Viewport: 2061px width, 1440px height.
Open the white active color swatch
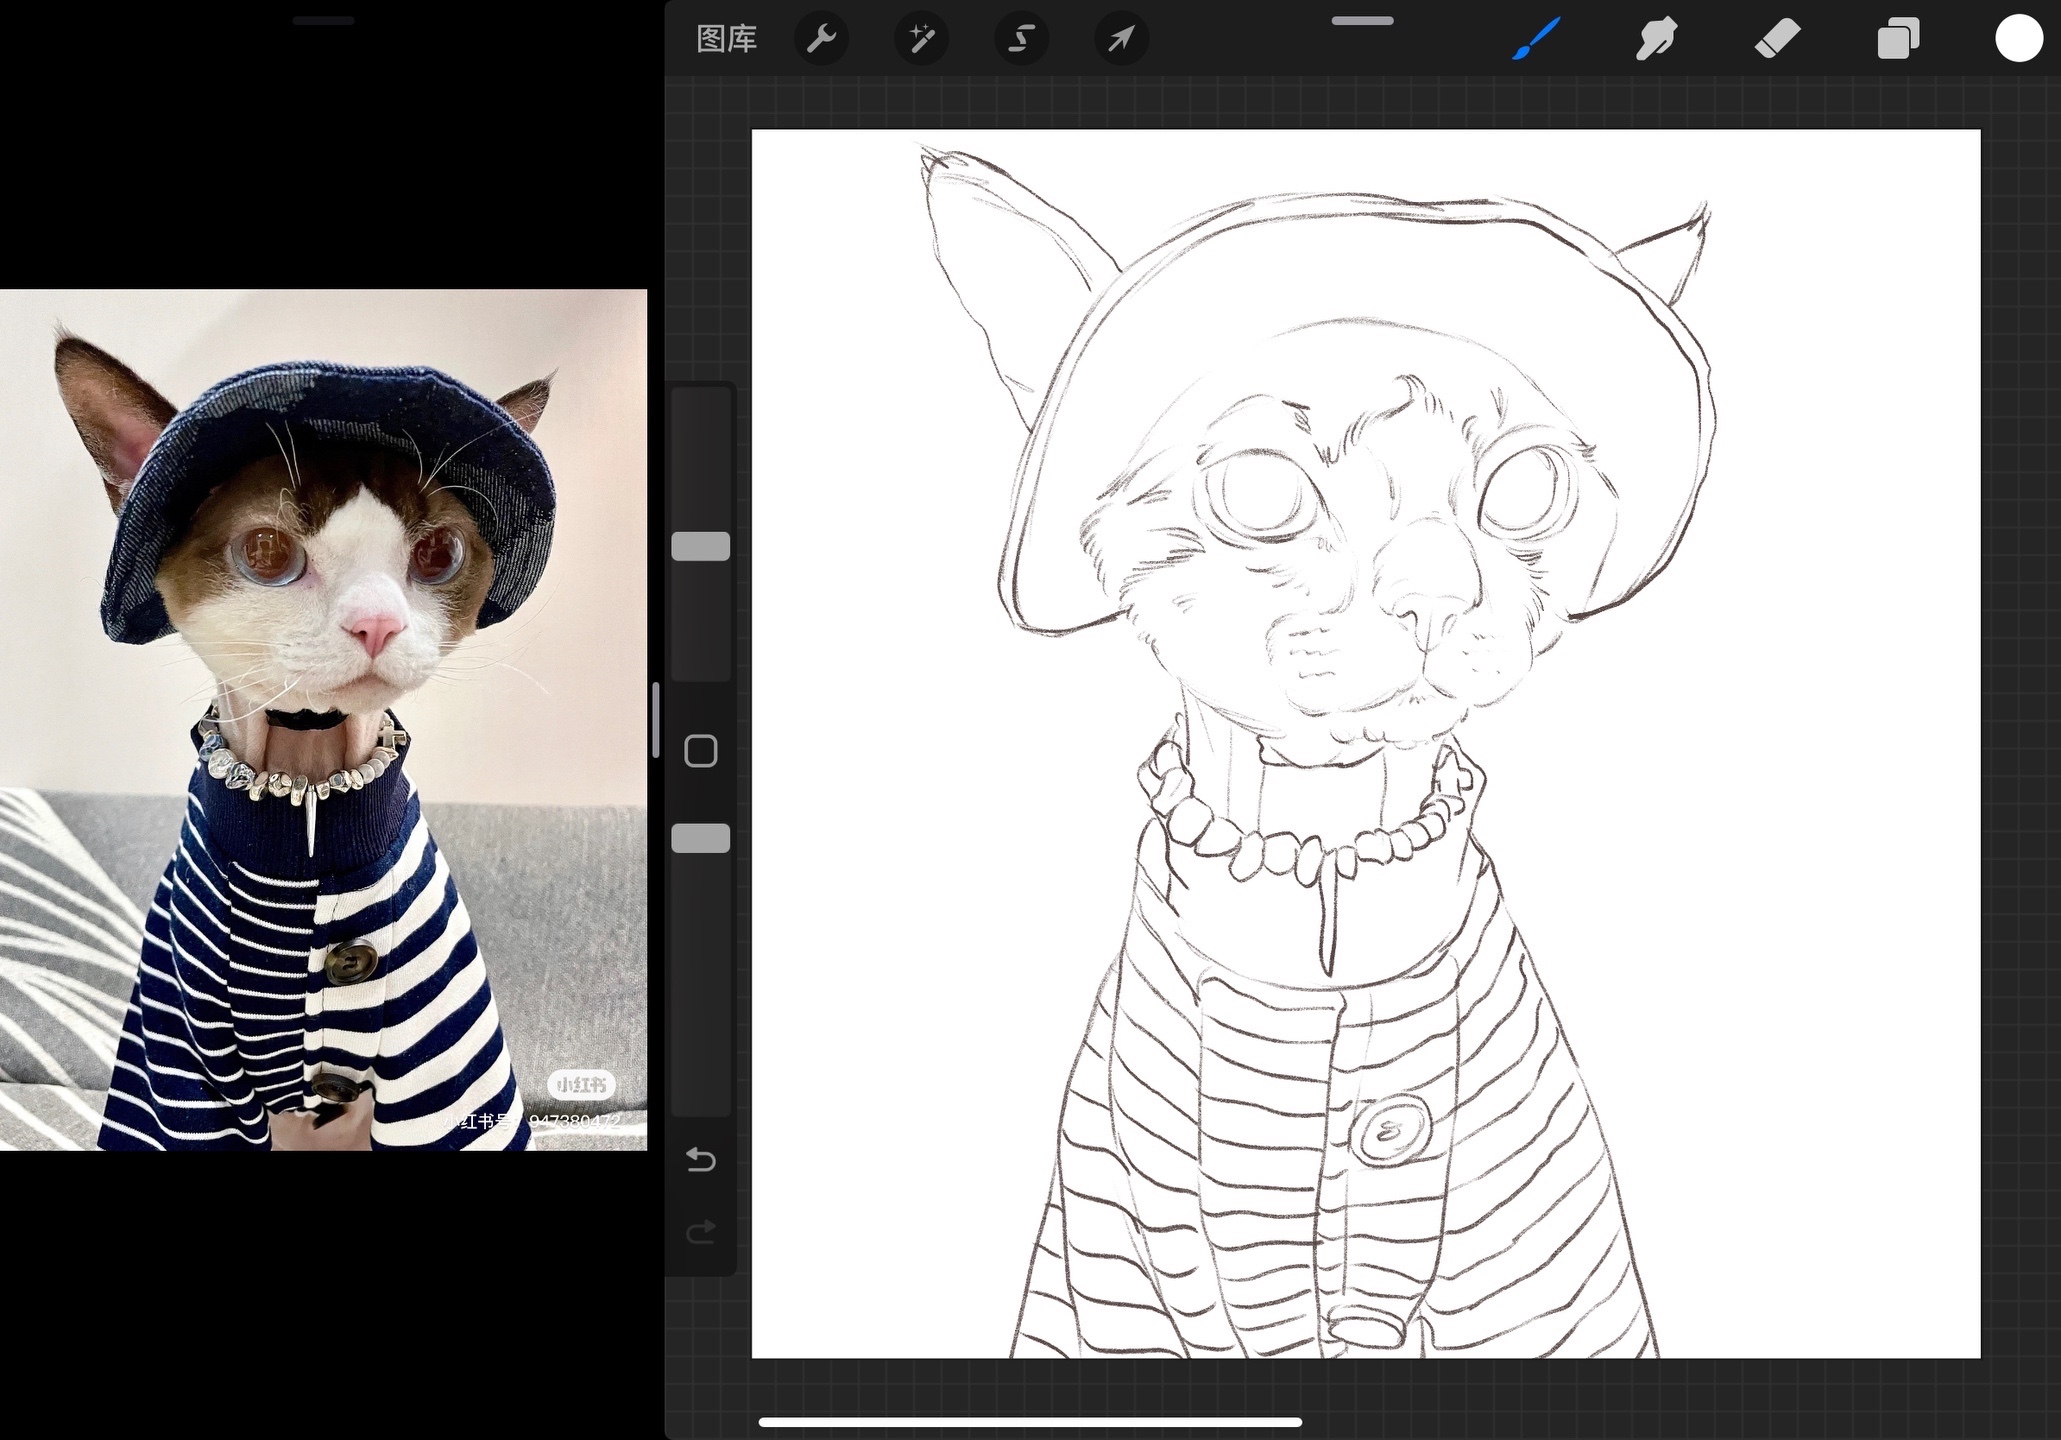point(2018,39)
